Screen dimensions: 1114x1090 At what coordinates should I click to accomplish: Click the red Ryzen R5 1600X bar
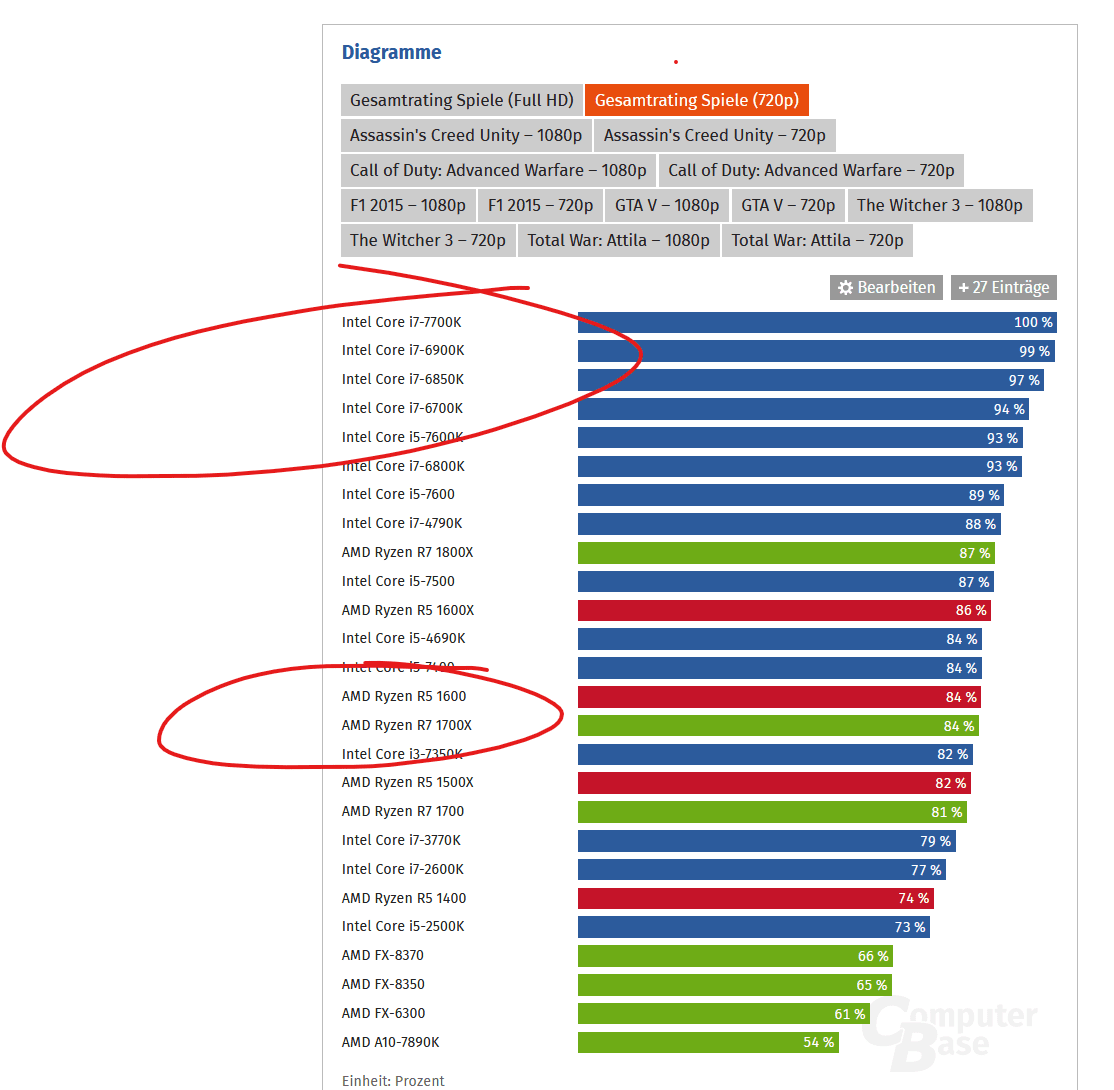coord(784,610)
